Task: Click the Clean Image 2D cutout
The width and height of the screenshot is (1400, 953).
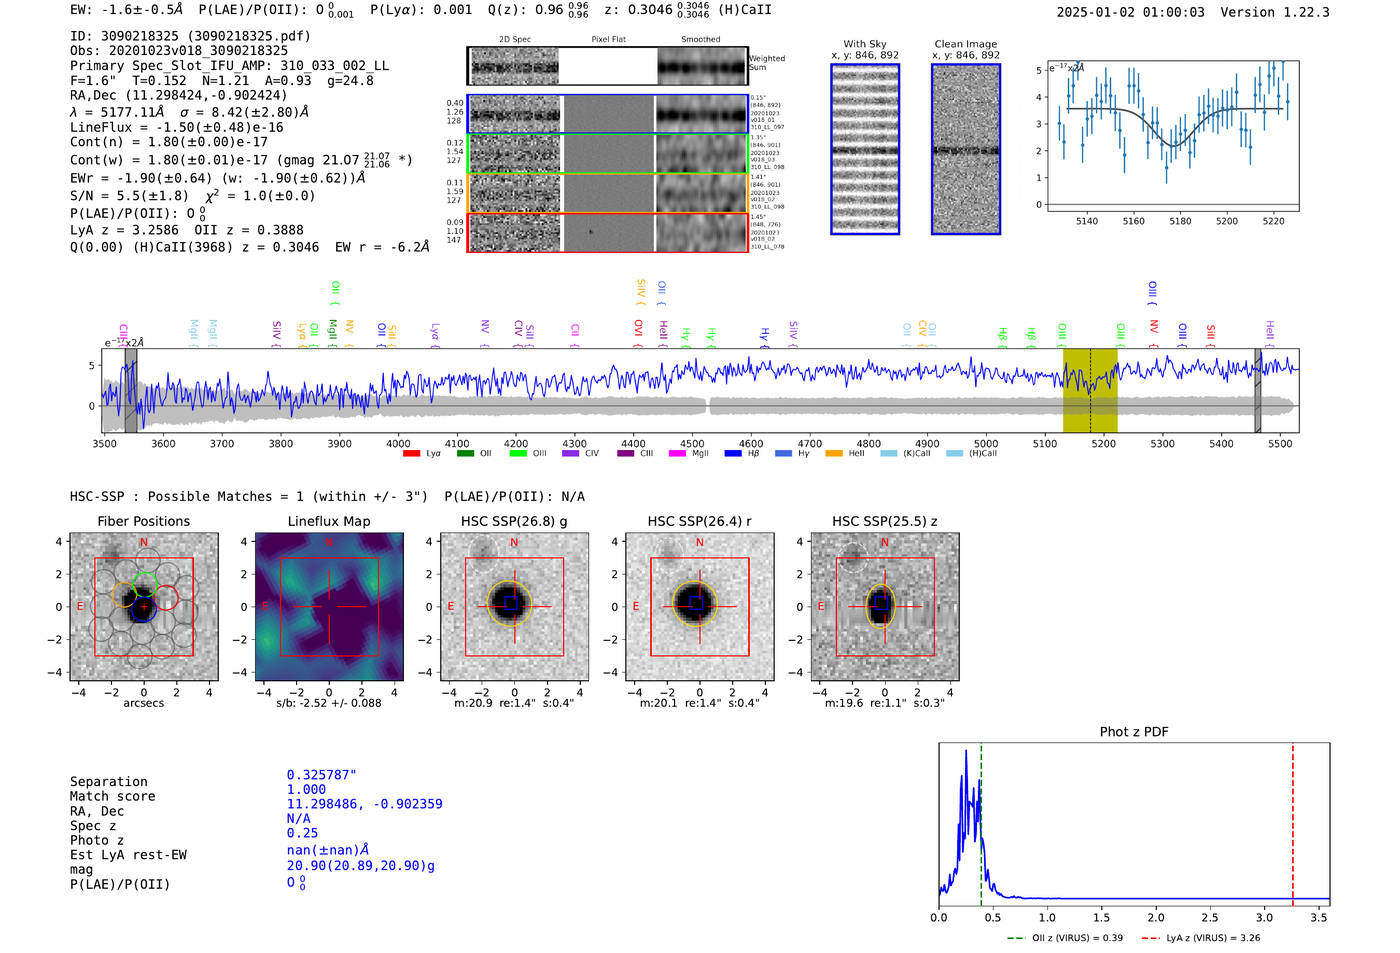Action: pos(965,149)
